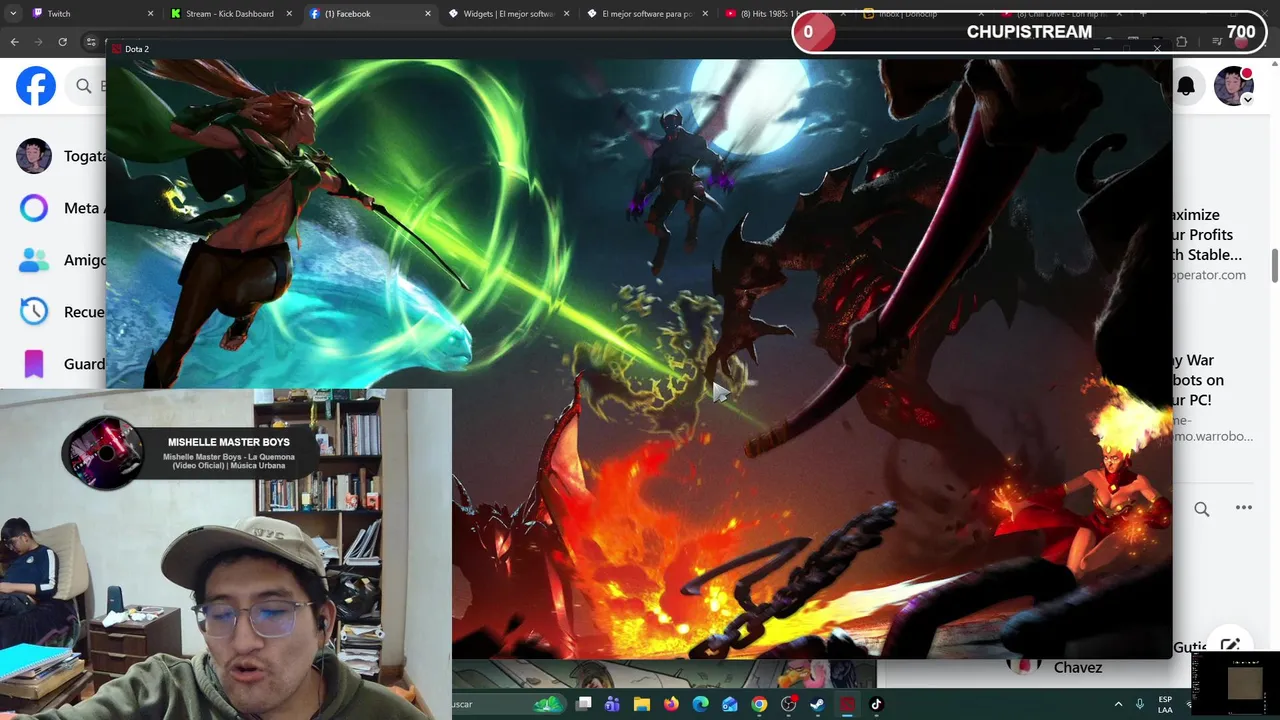The width and height of the screenshot is (1280, 720).
Task: Switch to El mejor software para tab
Action: point(647,14)
